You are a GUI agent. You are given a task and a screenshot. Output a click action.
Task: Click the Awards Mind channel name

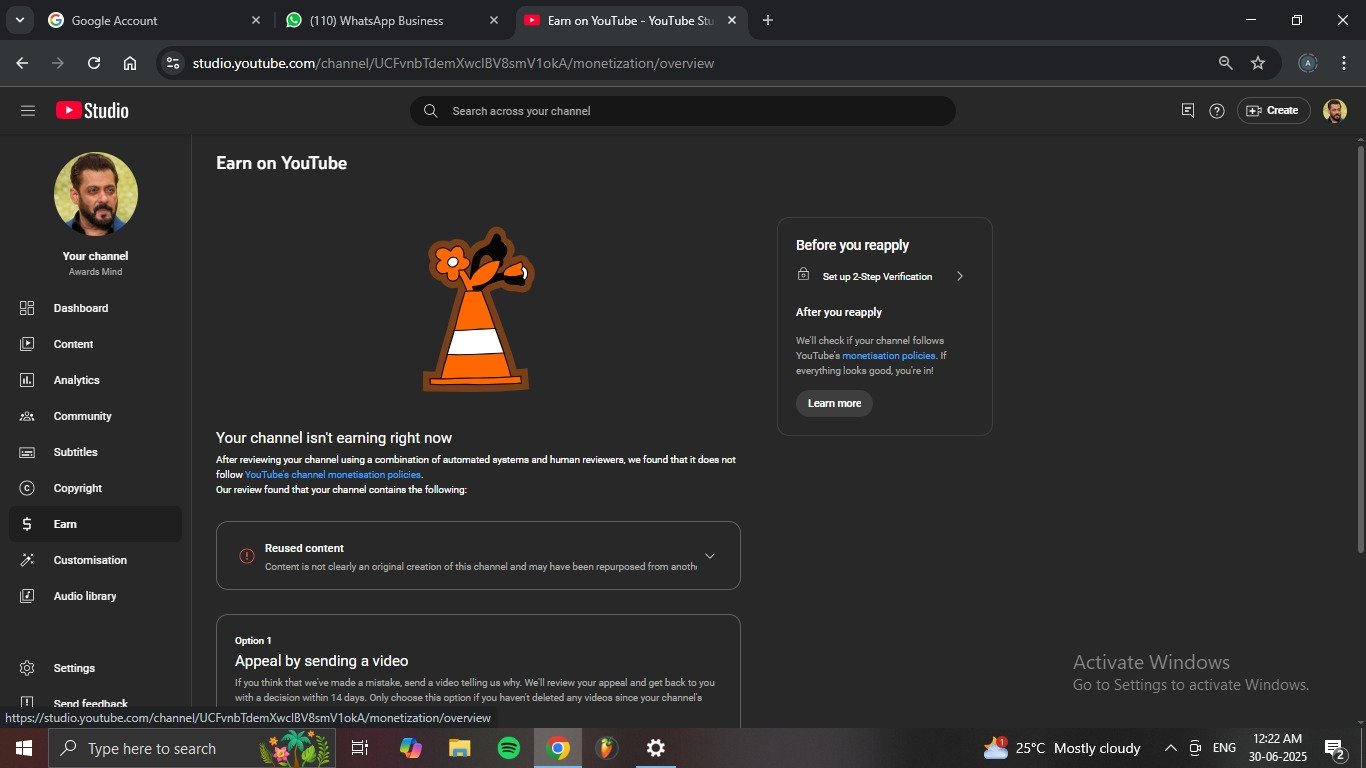tap(95, 272)
